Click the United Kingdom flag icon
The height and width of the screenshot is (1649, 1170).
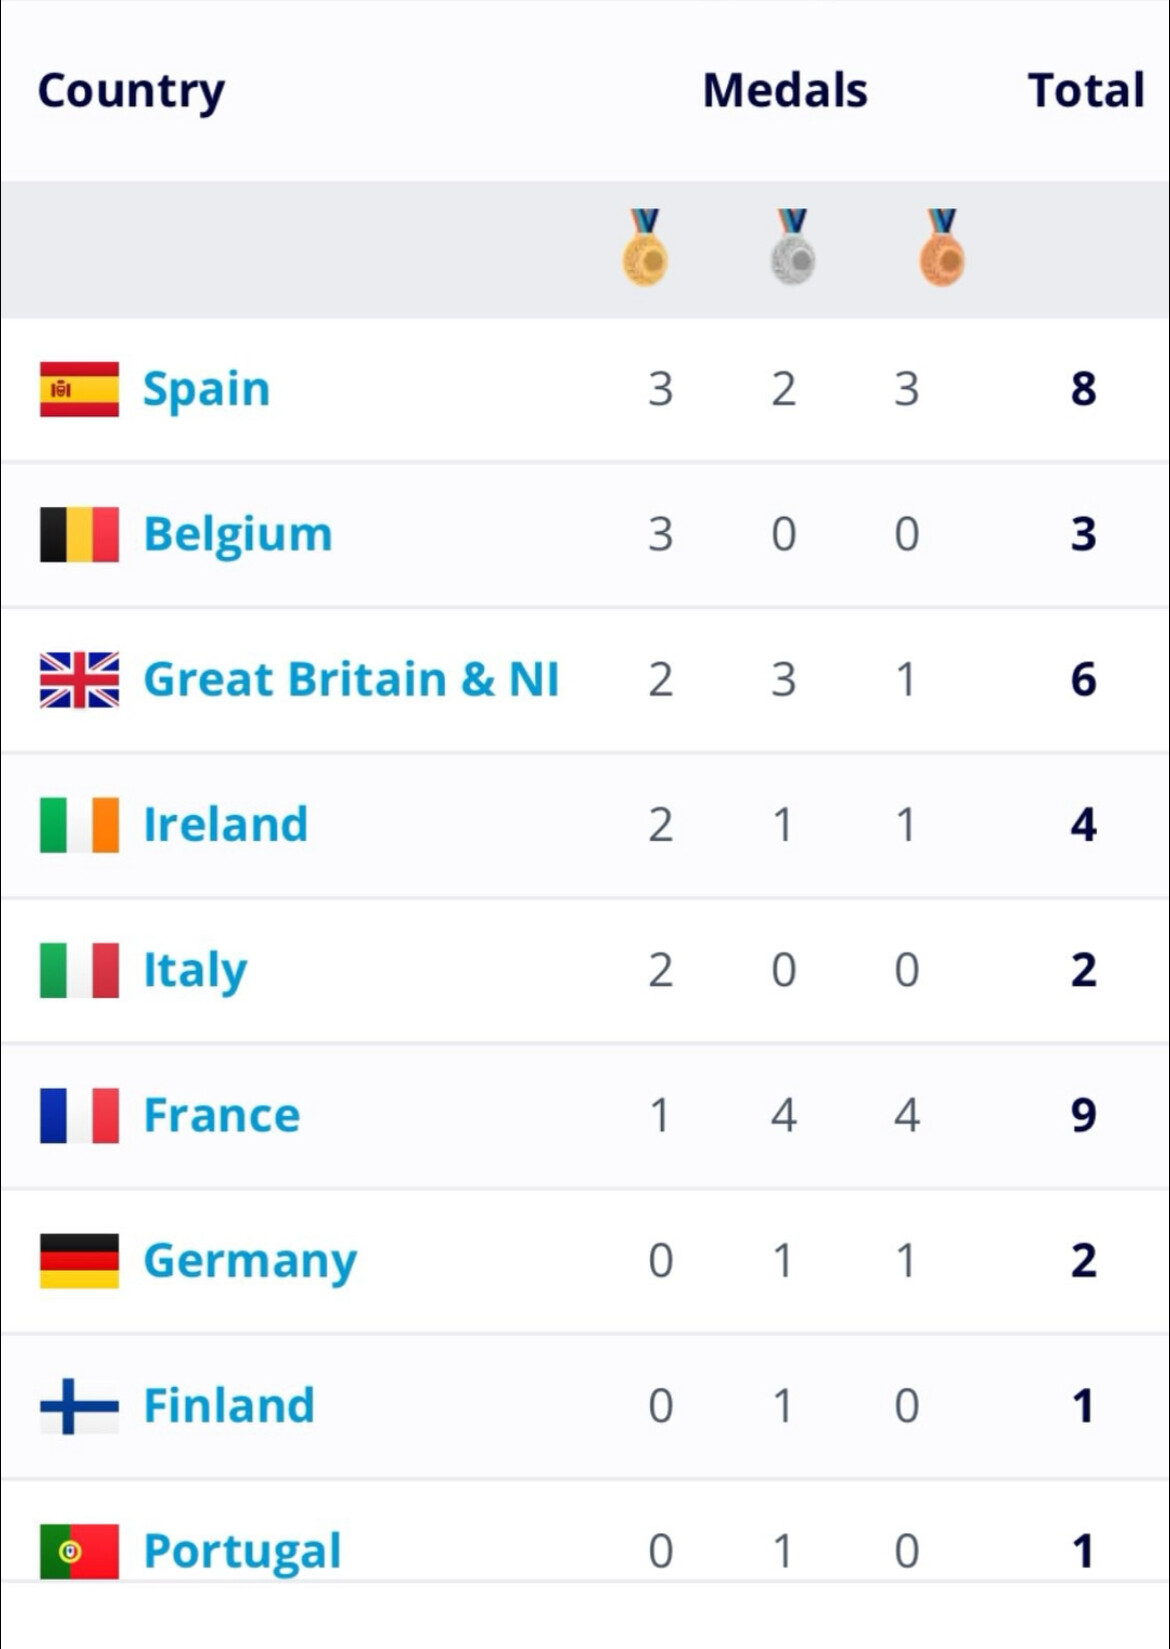pyautogui.click(x=79, y=680)
